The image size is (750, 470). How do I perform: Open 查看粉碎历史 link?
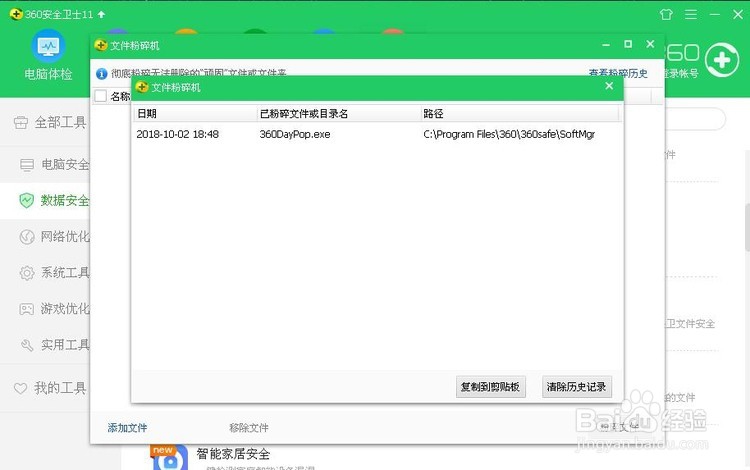tap(618, 73)
